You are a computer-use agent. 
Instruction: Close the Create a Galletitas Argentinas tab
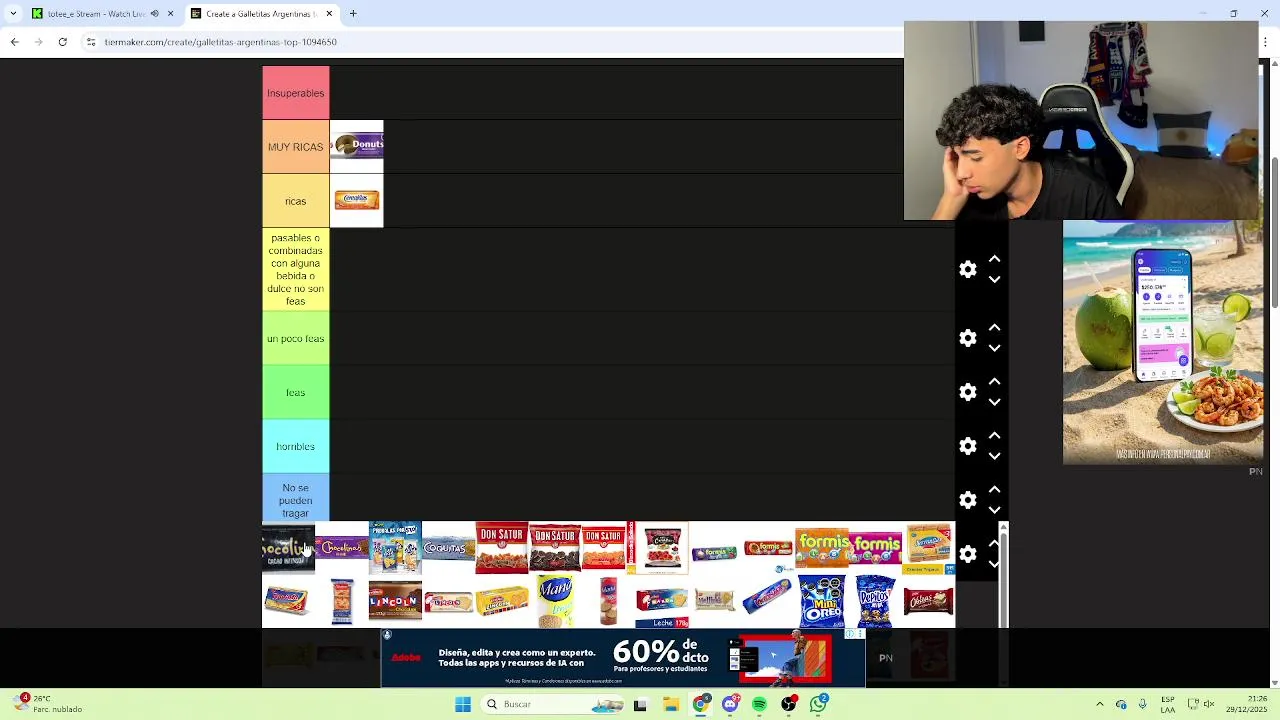tap(329, 14)
